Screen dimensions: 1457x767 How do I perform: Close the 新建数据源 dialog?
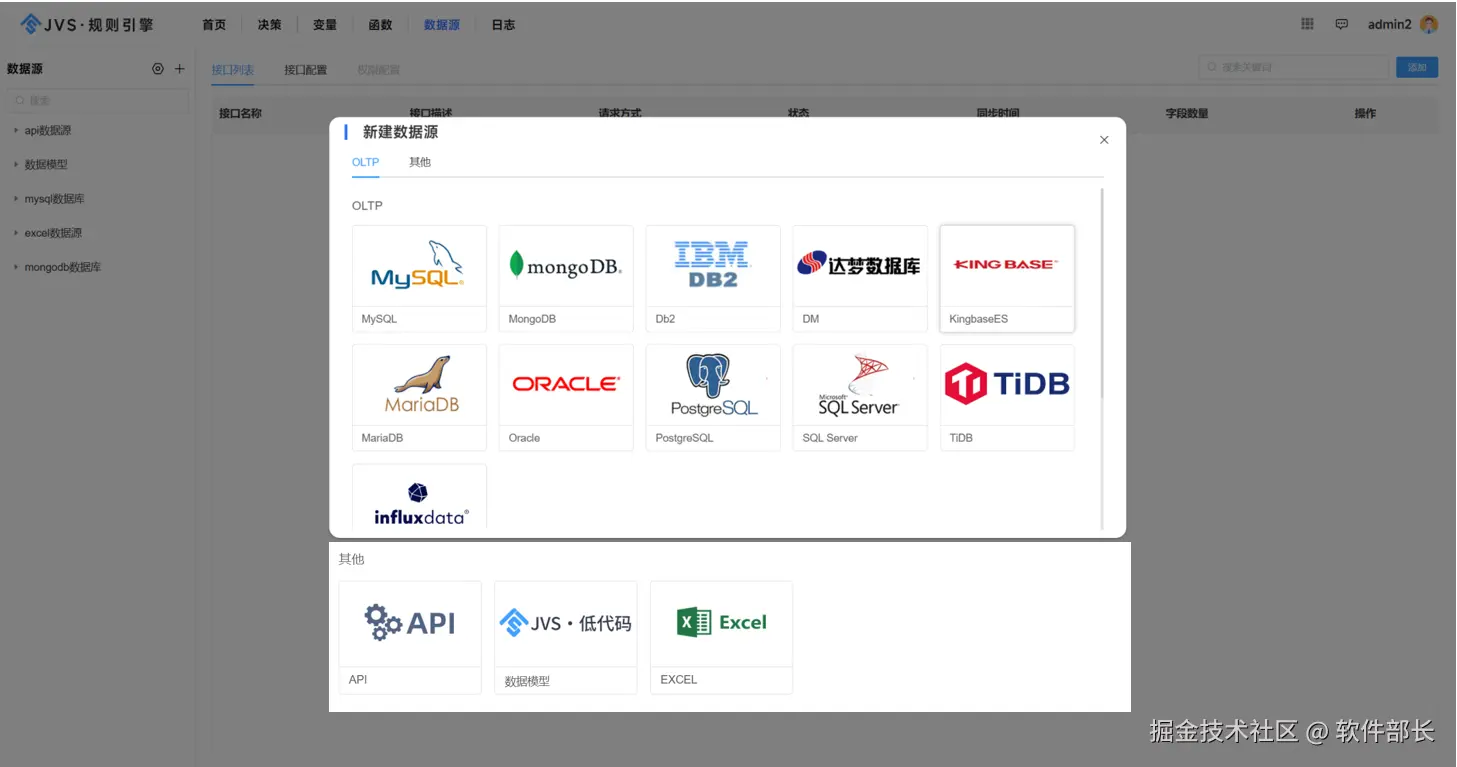coord(1104,140)
